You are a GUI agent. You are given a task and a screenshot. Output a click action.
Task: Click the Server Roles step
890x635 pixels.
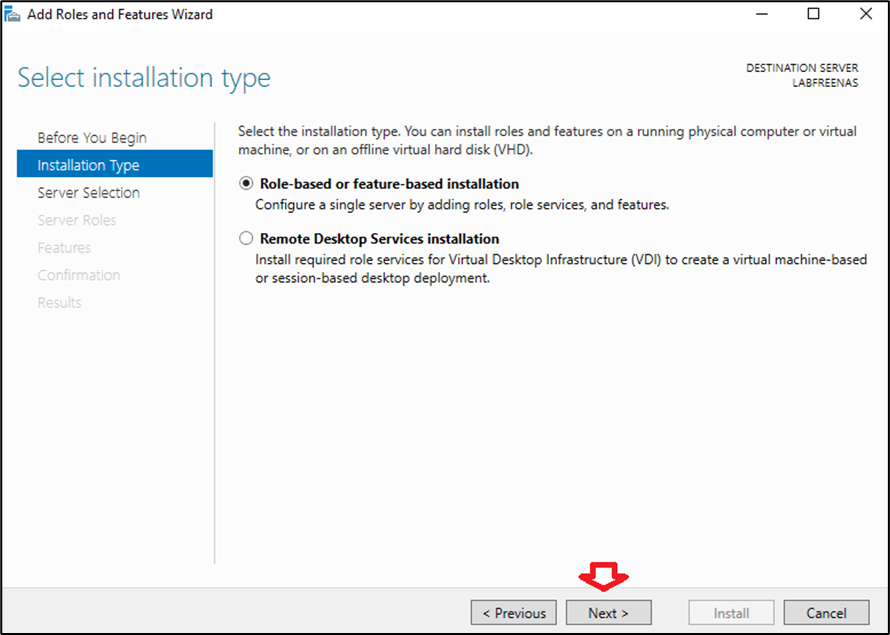click(x=77, y=220)
